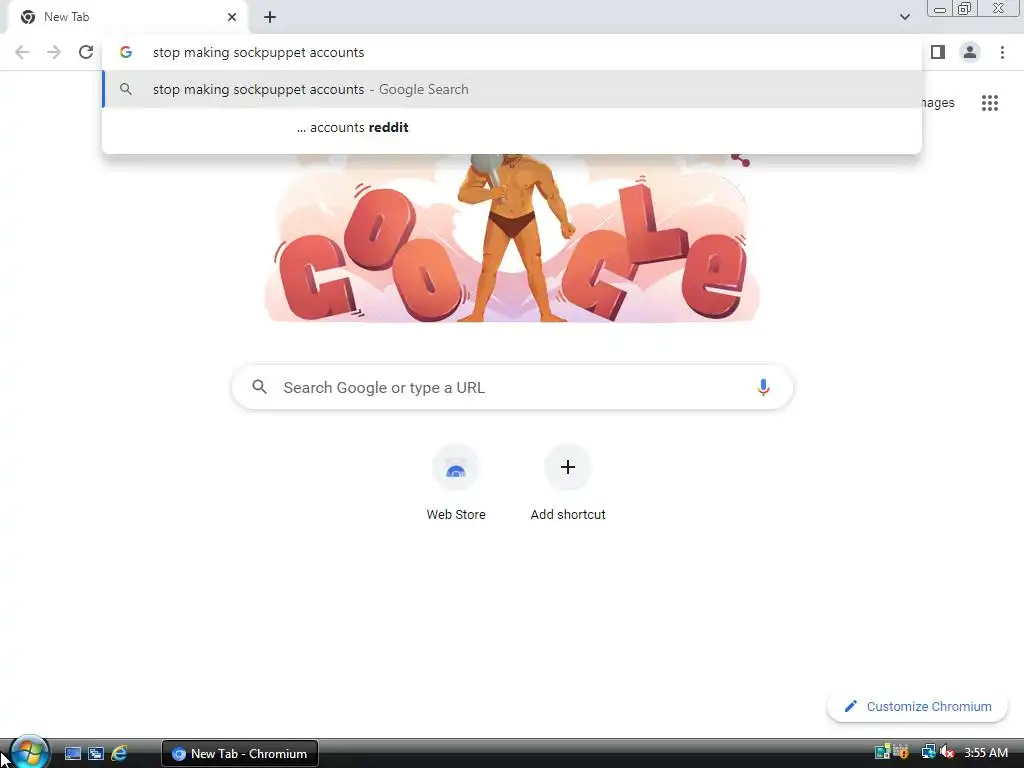Go back using the browser back arrow
This screenshot has width=1024, height=768.
point(22,52)
